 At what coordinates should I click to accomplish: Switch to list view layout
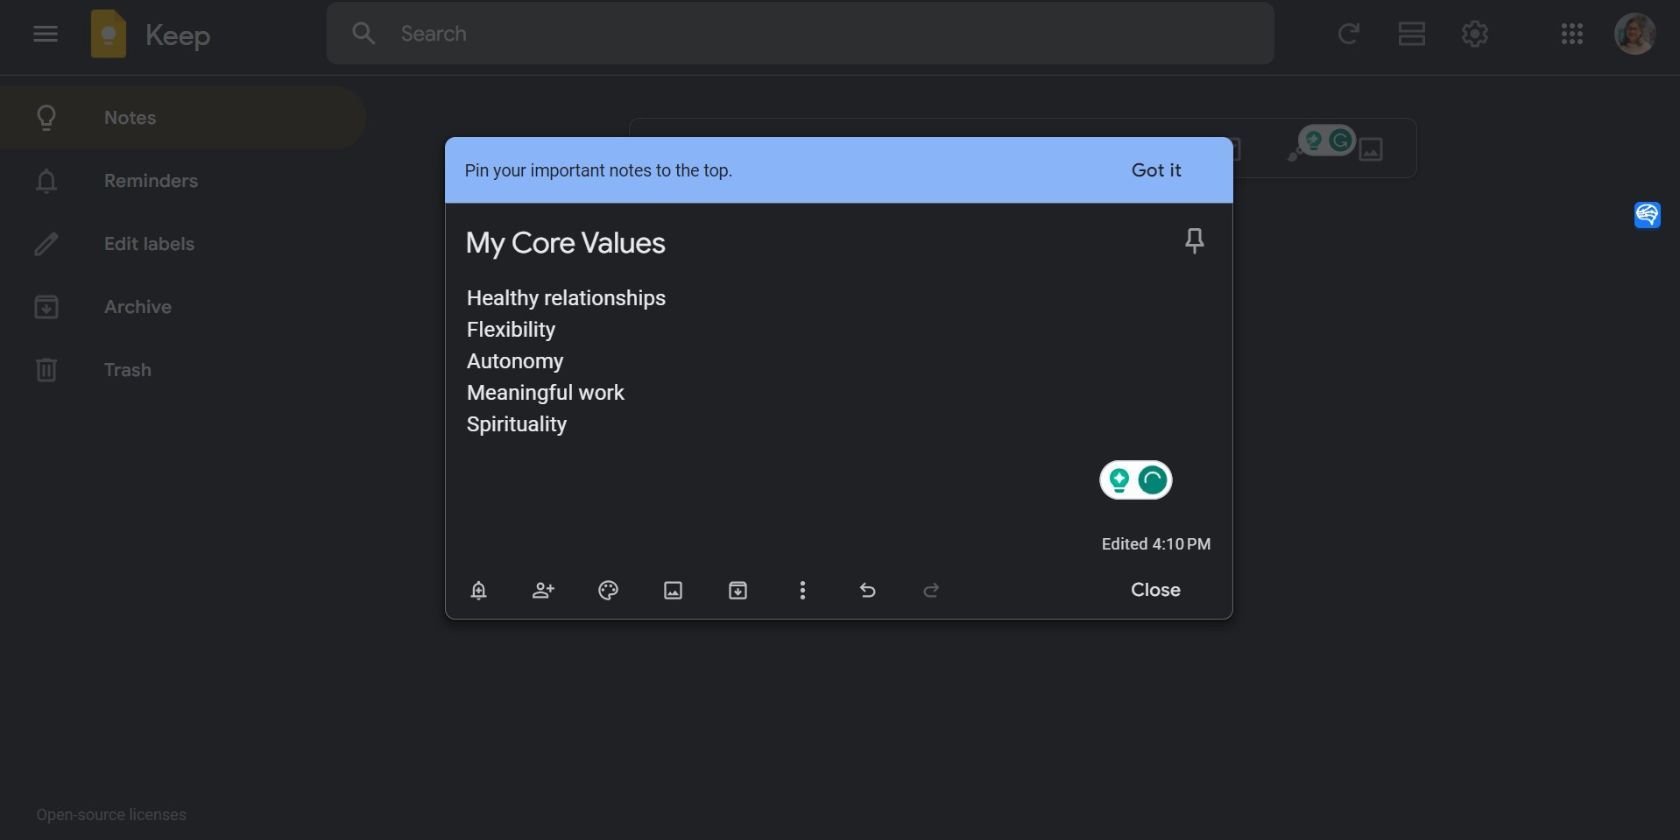coord(1411,34)
